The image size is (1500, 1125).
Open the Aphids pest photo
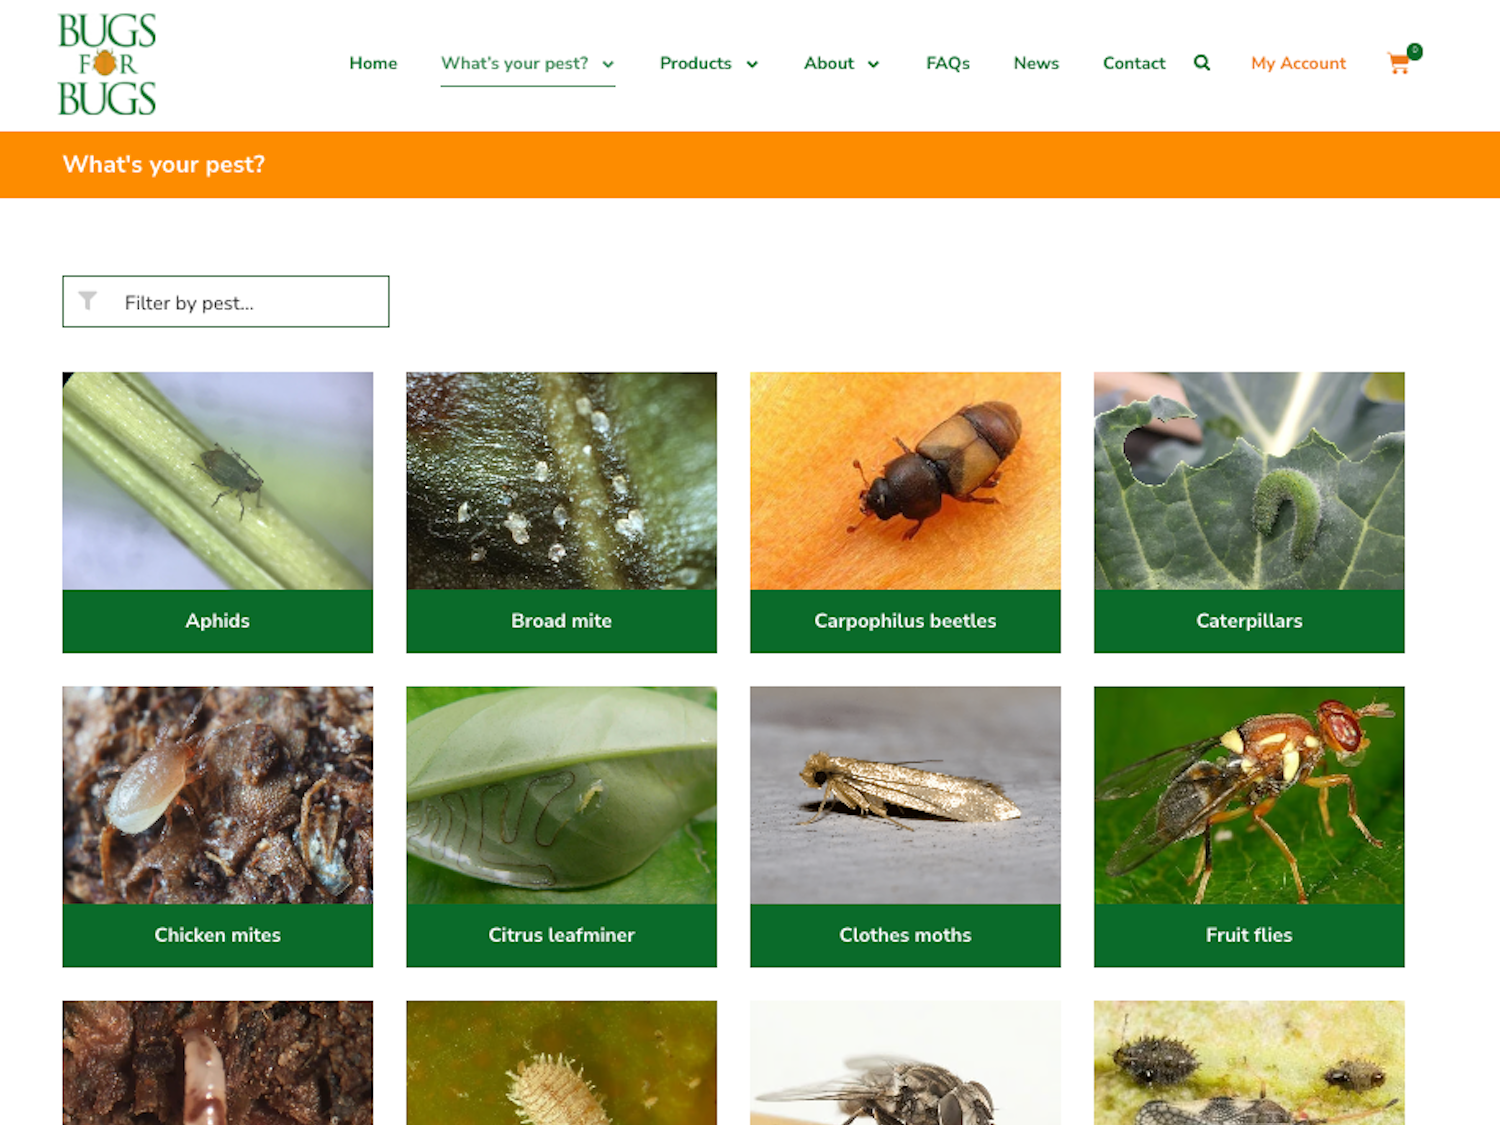pyautogui.click(x=218, y=481)
